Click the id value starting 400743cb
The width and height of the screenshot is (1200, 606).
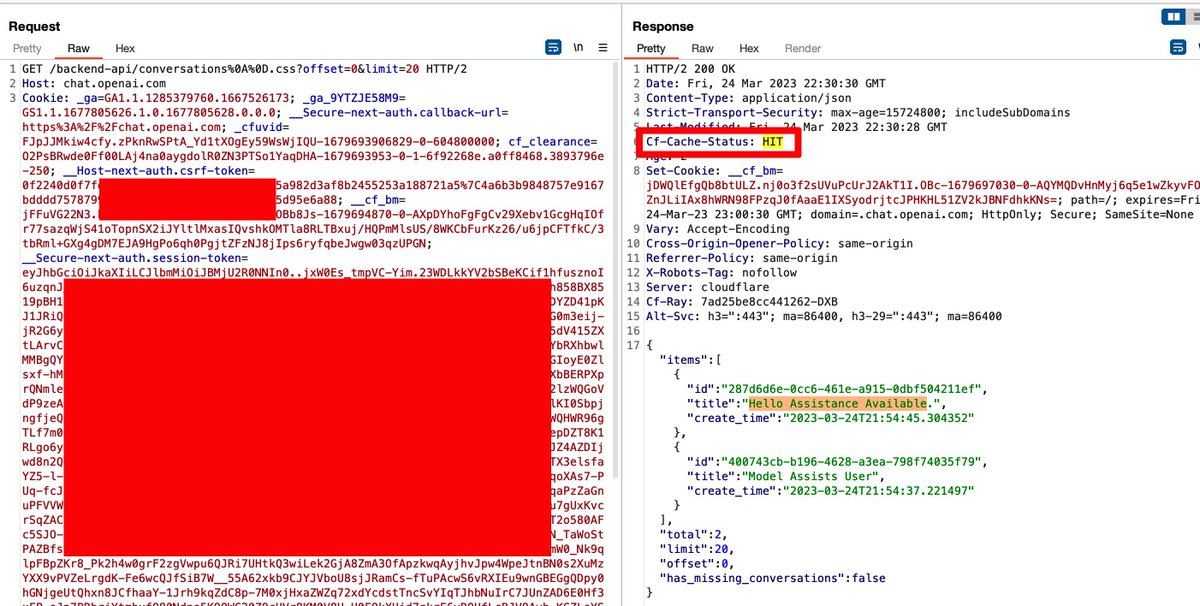[x=853, y=462]
